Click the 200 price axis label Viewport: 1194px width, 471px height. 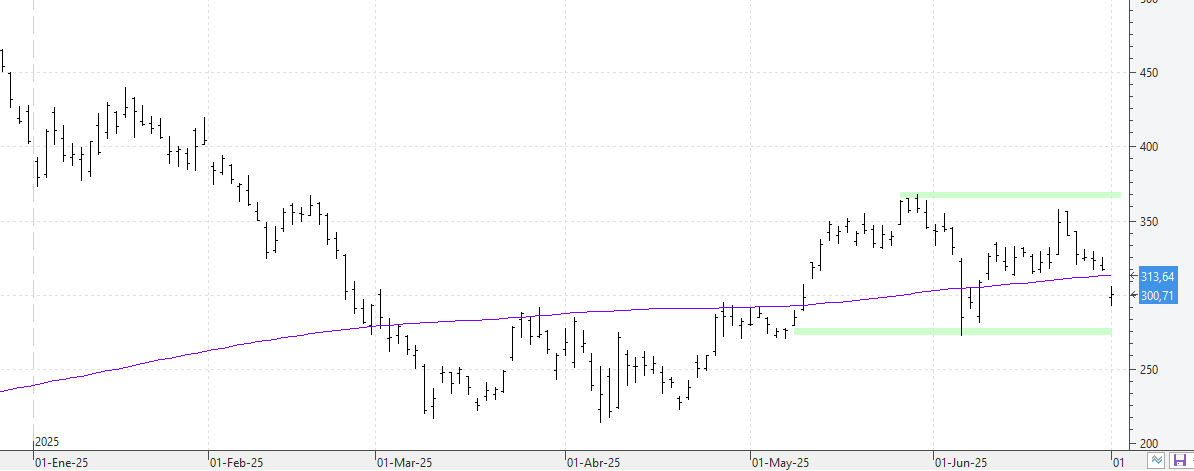1149,444
